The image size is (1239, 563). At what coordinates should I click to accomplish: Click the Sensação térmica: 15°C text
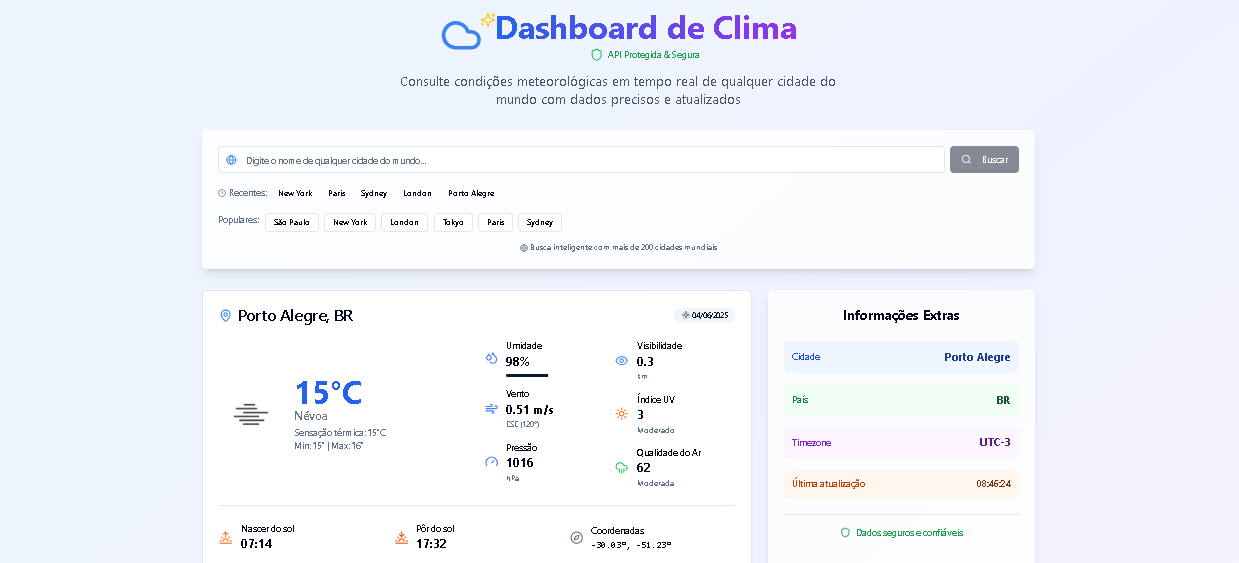pos(340,433)
